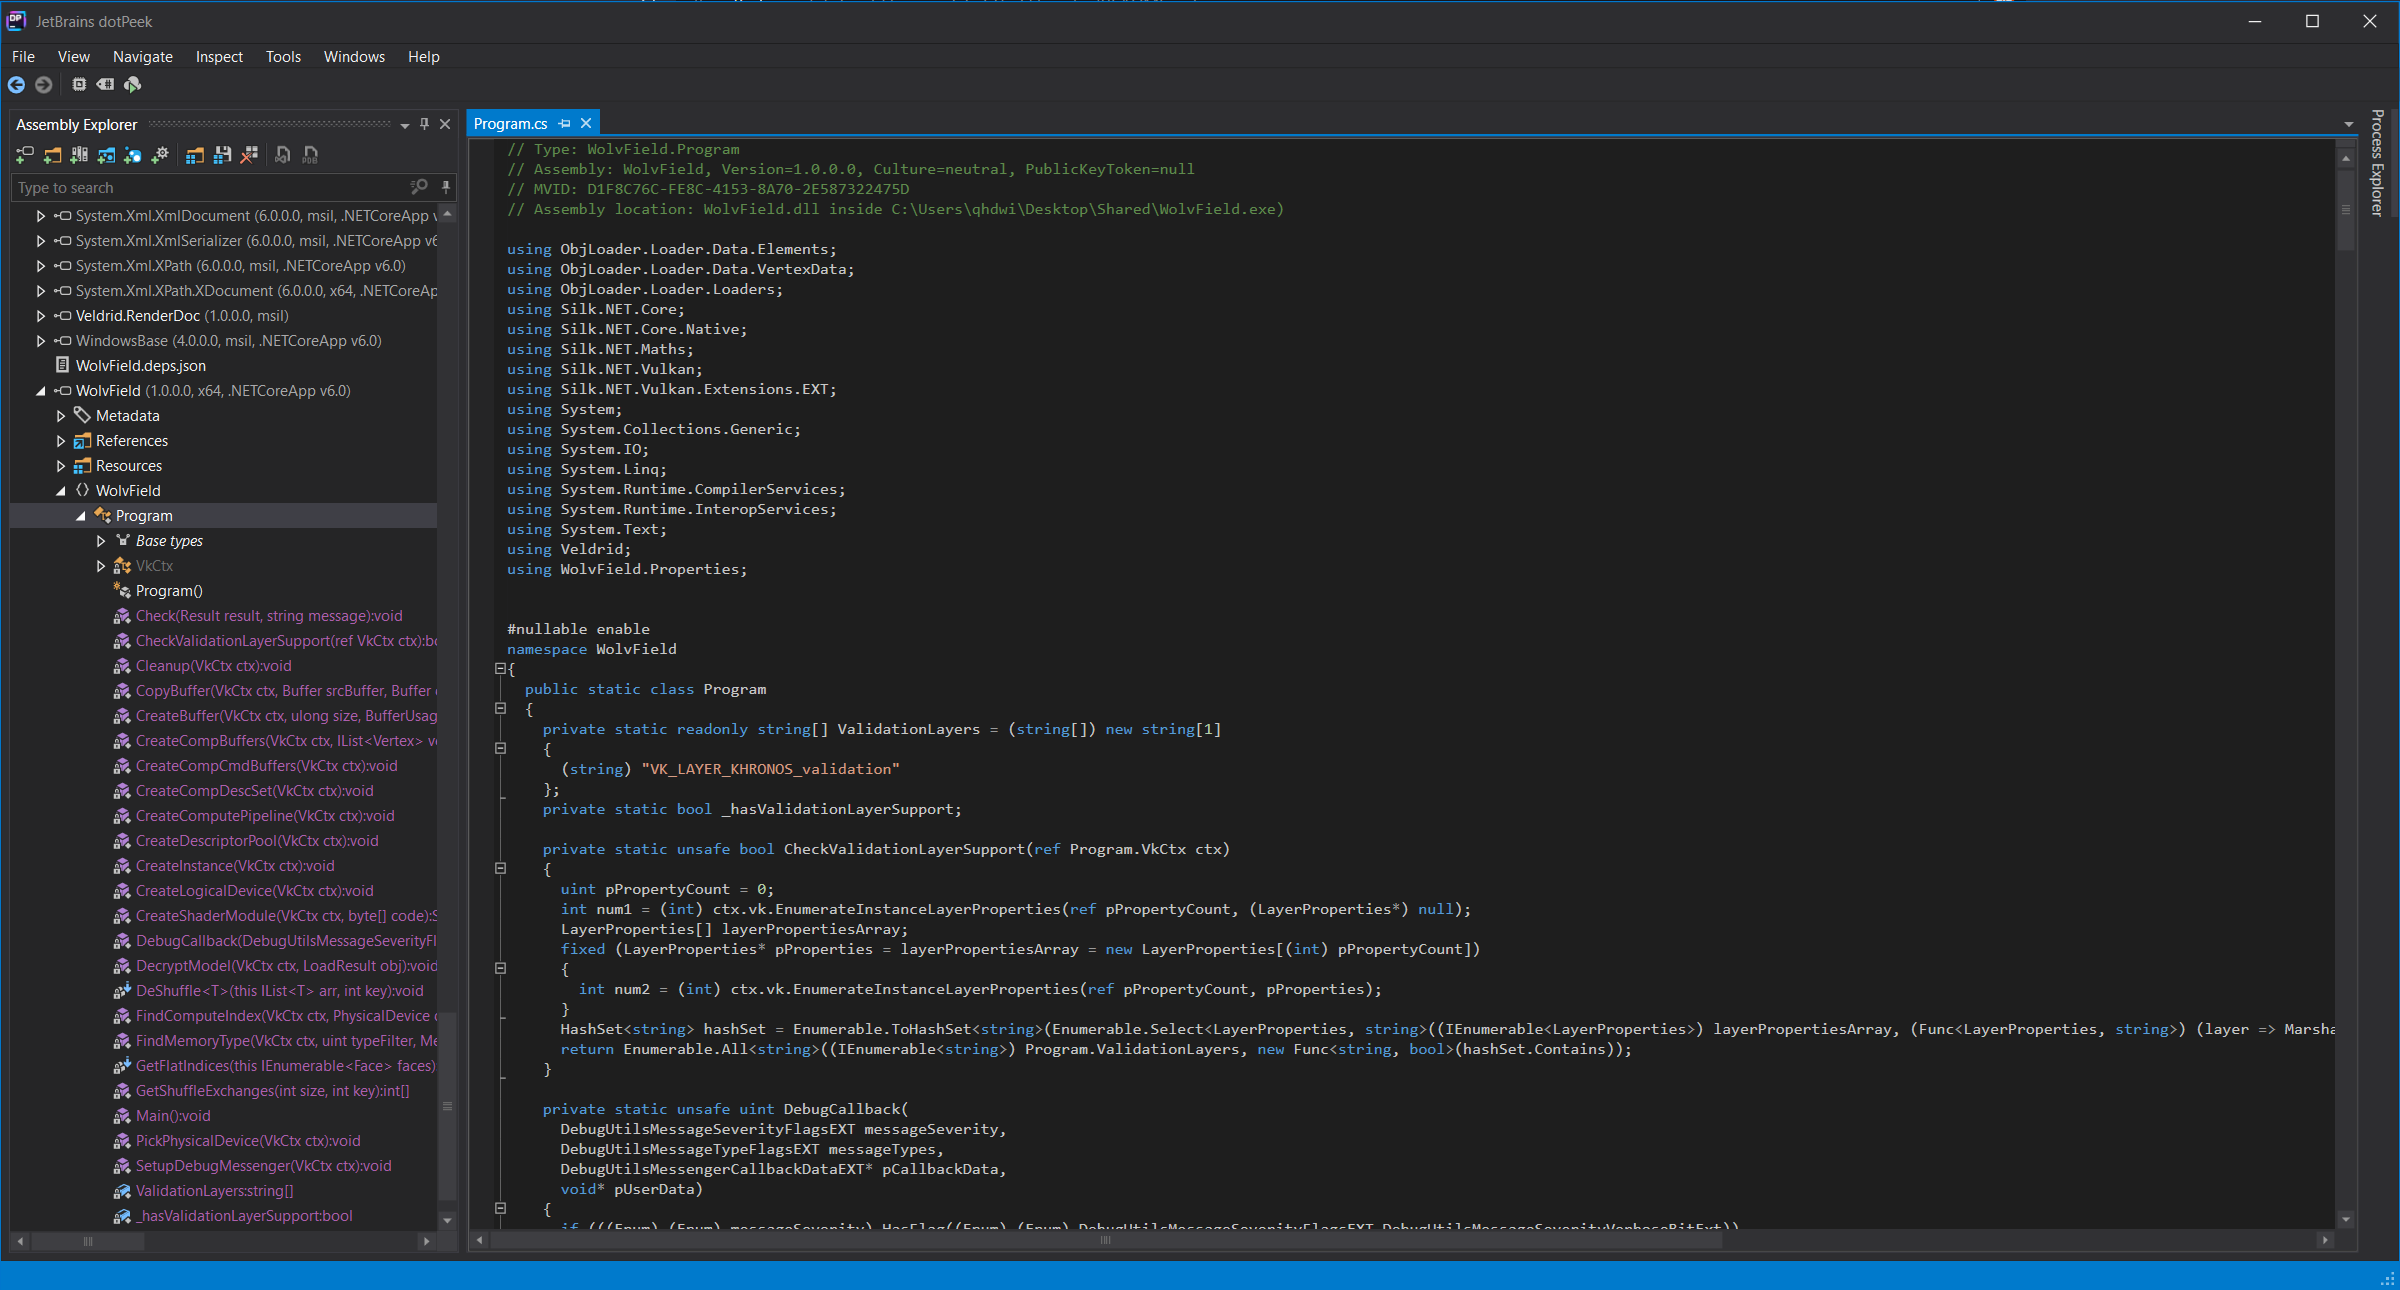Click the Save assembly list icon
This screenshot has width=2400, height=1290.
[x=222, y=155]
